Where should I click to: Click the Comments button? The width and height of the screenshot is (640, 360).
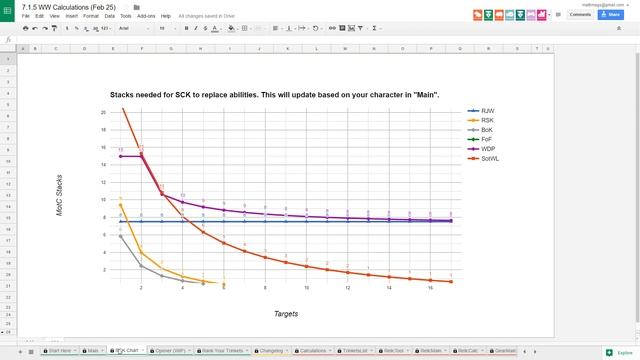580,15
